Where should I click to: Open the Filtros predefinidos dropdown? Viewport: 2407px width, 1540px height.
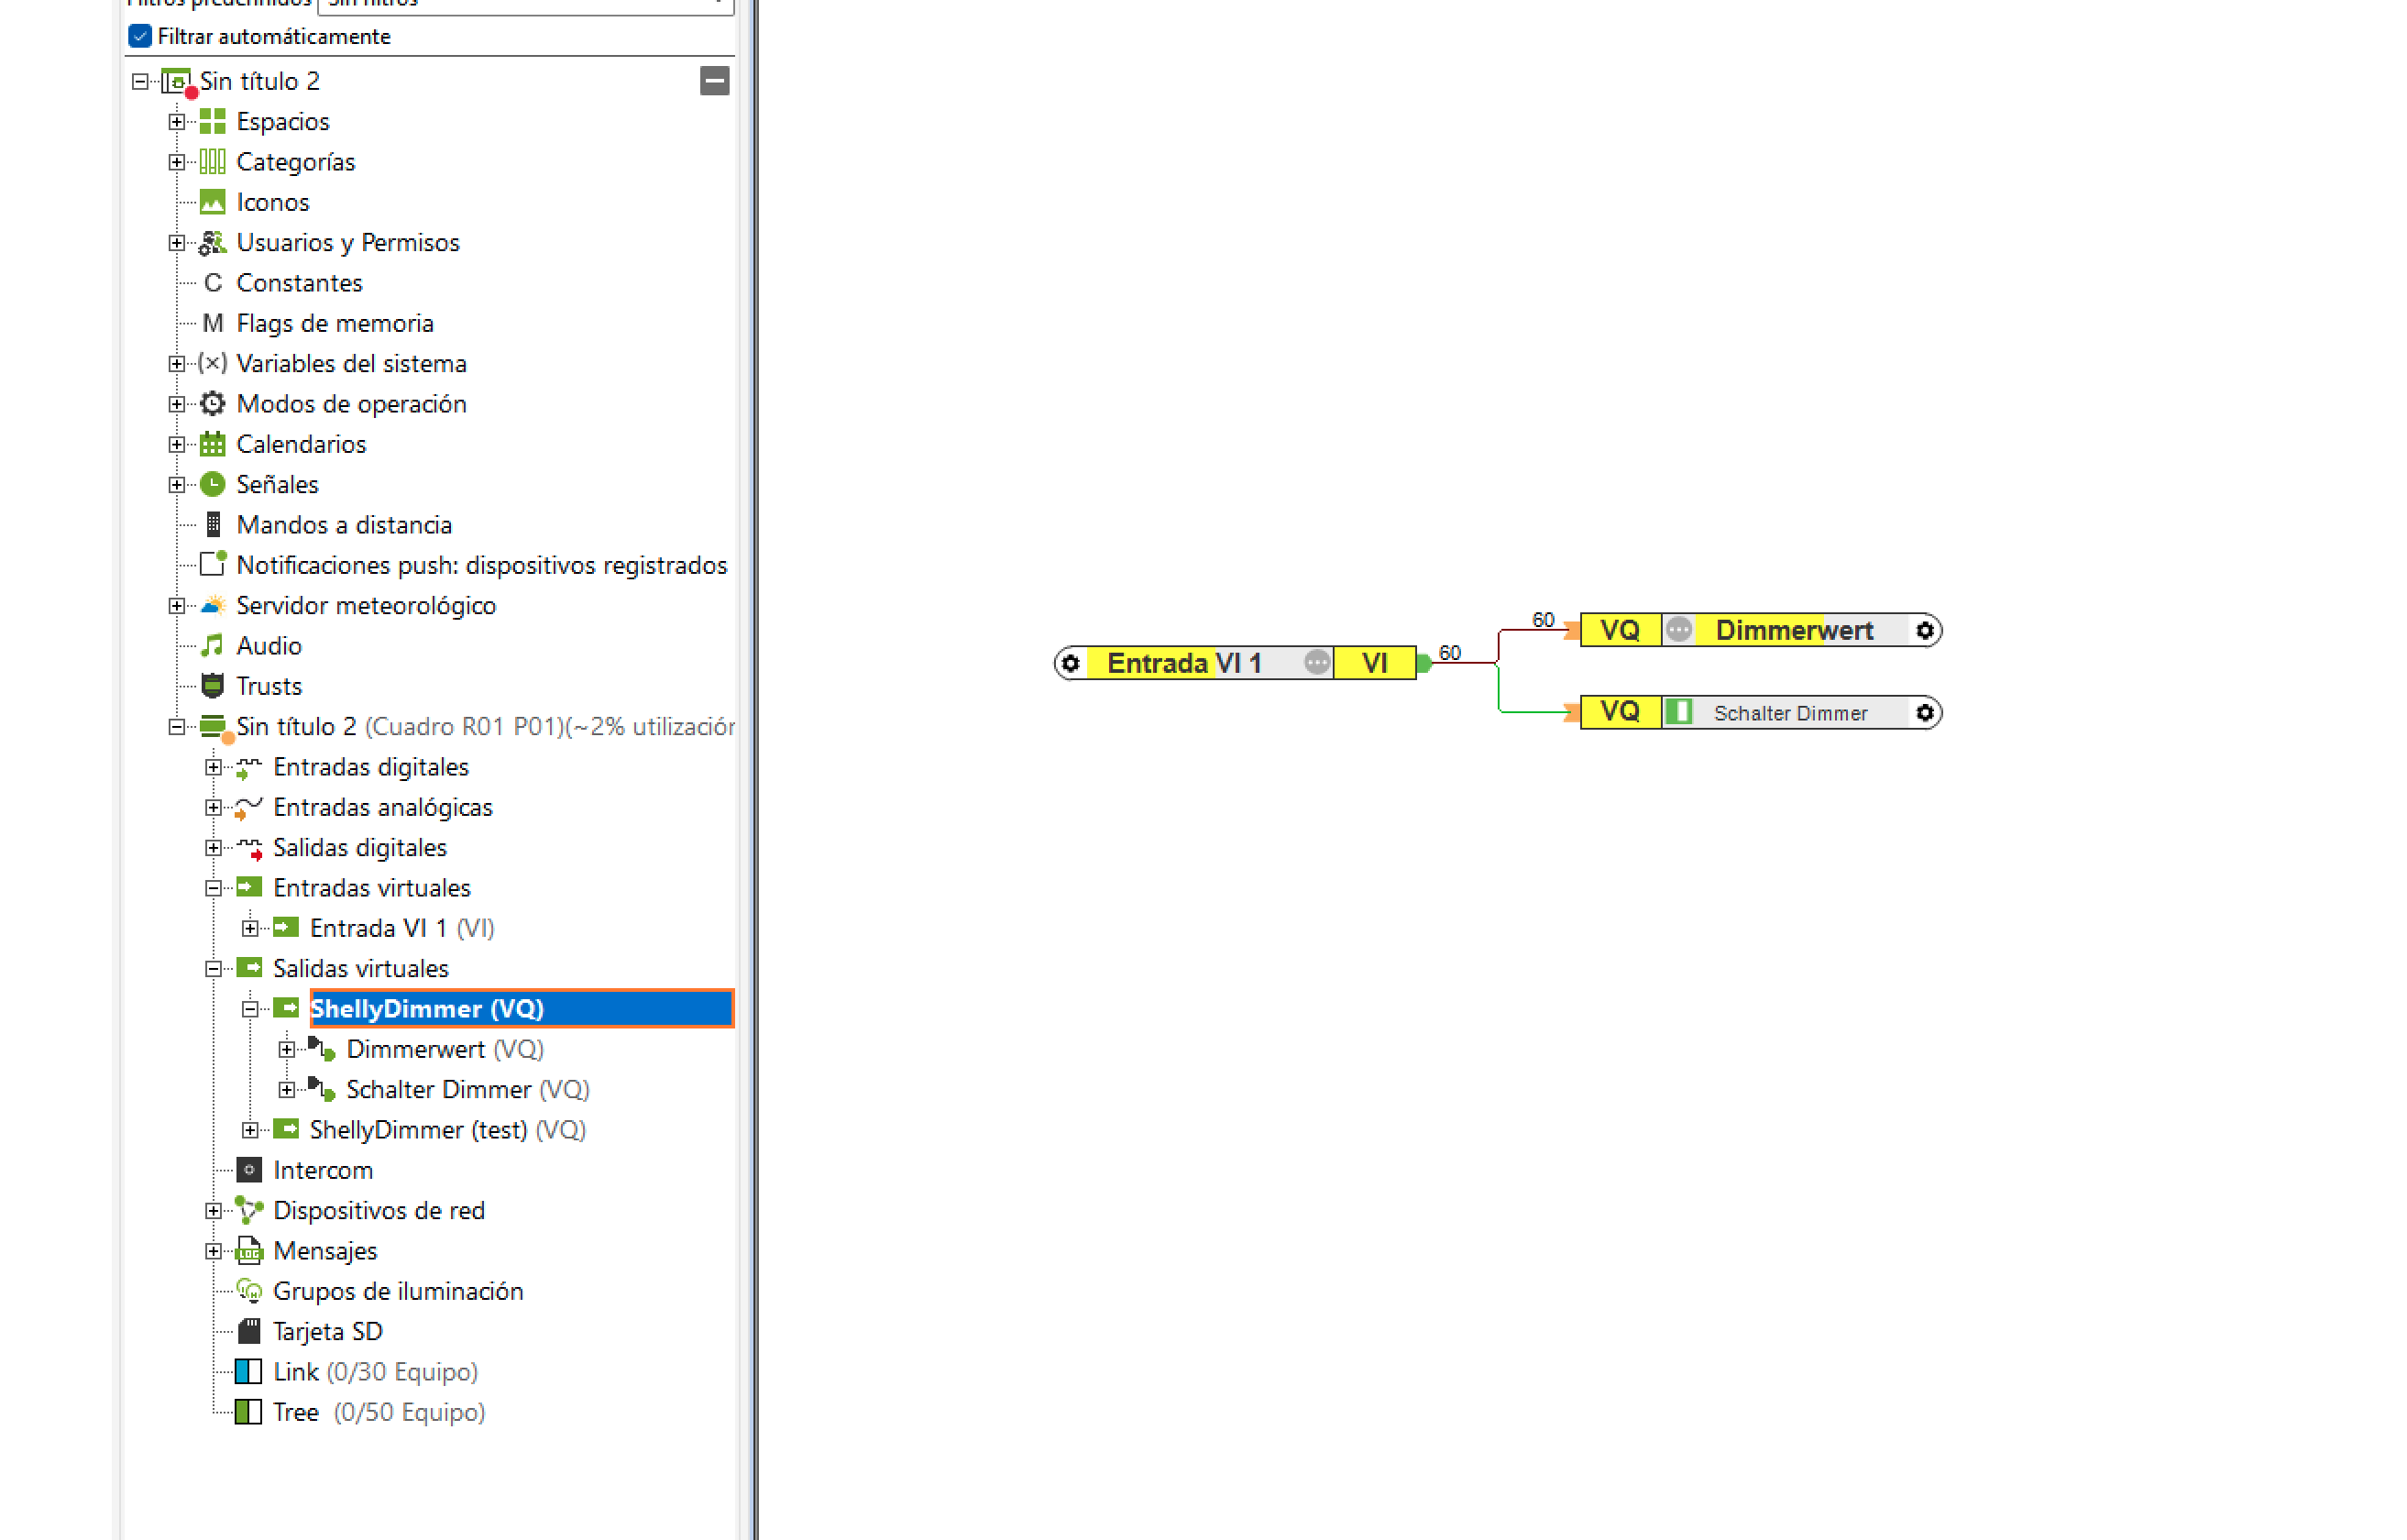tap(525, 5)
